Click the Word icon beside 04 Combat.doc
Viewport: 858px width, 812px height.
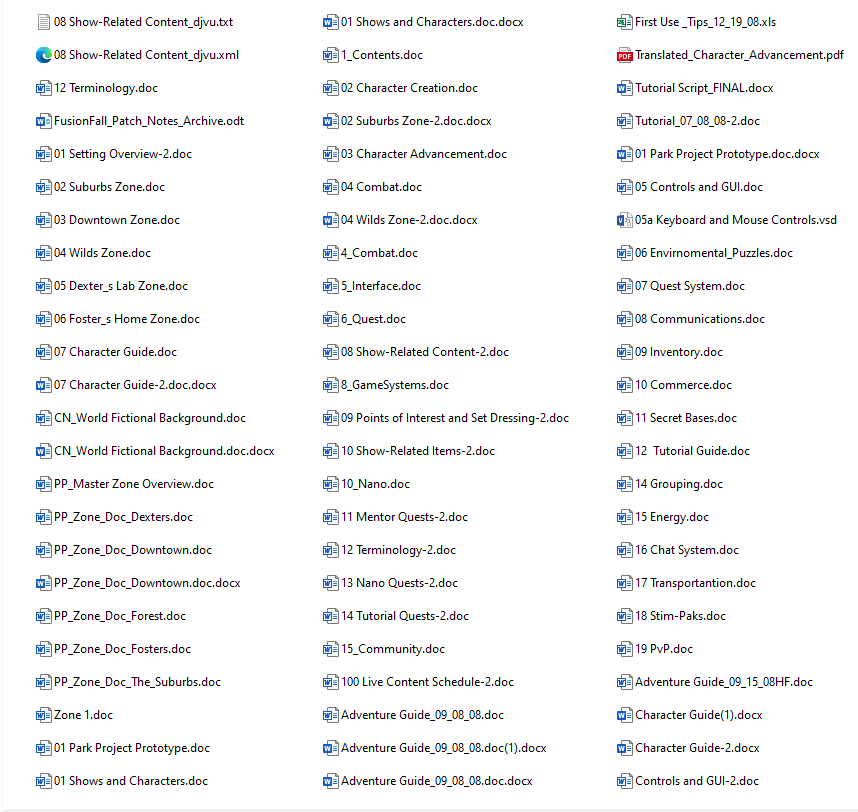pyautogui.click(x=331, y=187)
